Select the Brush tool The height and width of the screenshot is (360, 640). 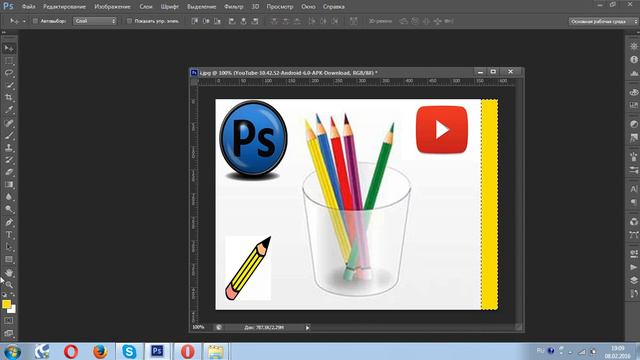click(9, 135)
